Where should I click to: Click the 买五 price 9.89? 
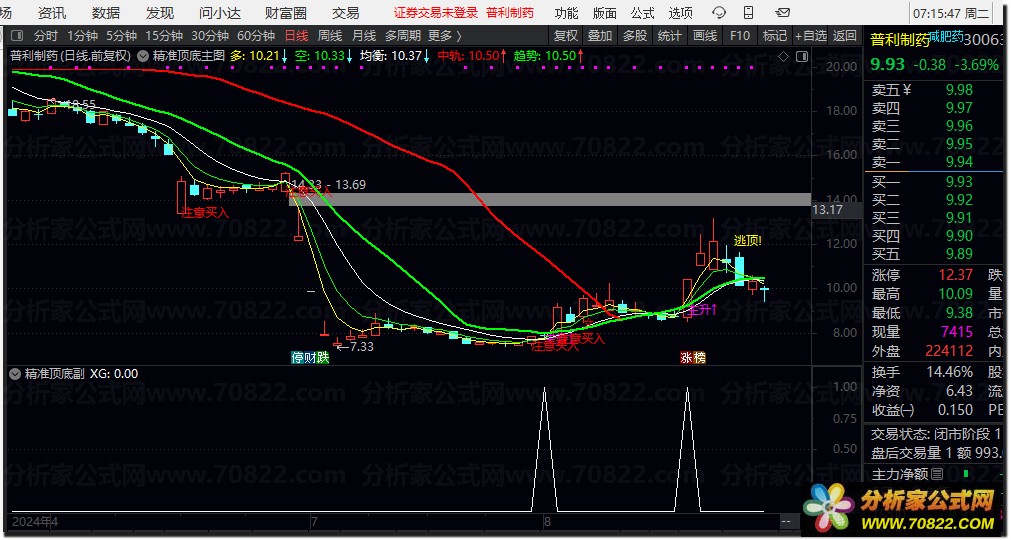pyautogui.click(x=959, y=254)
